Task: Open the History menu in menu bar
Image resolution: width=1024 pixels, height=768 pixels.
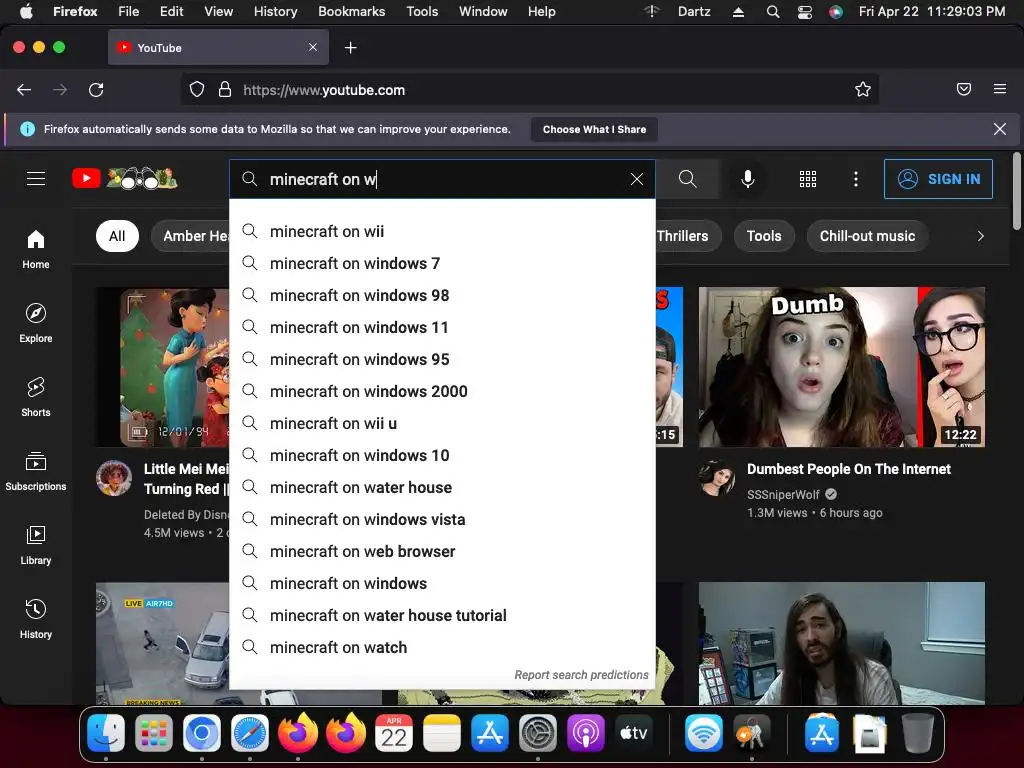Action: pyautogui.click(x=276, y=11)
